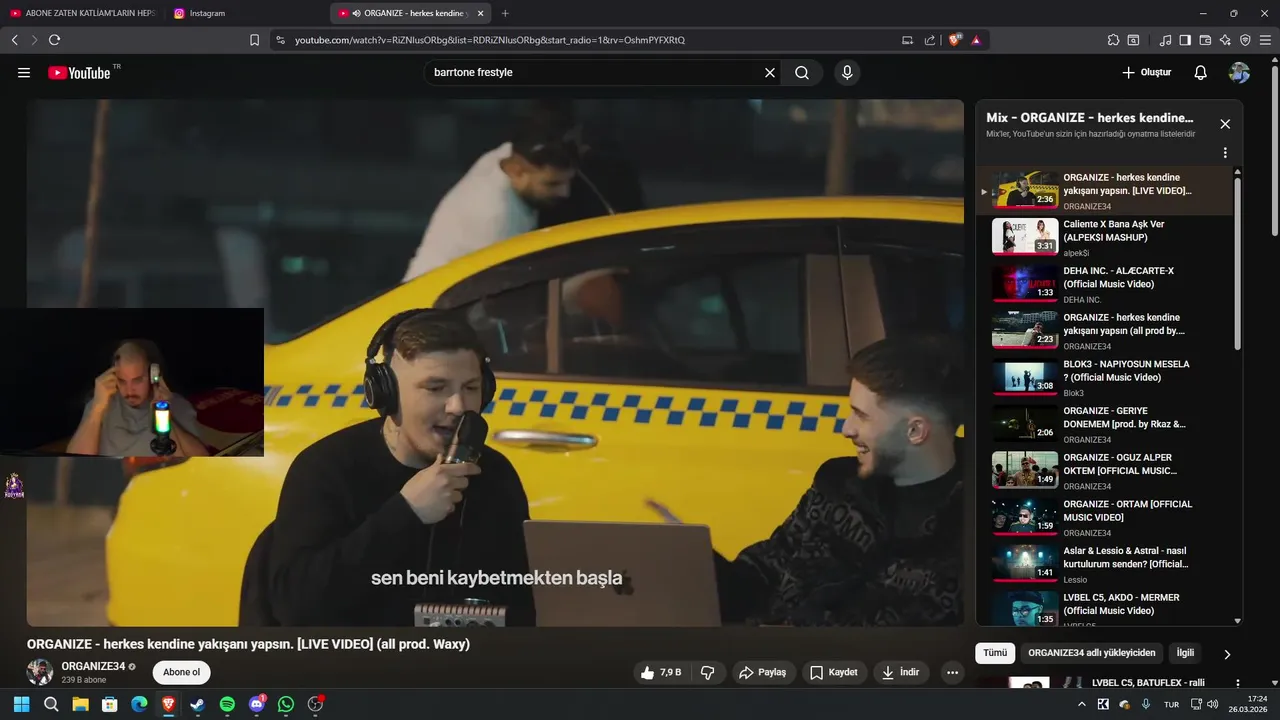Viewport: 1280px width, 720px height.
Task: Click the Kaydet save button
Action: click(x=833, y=673)
